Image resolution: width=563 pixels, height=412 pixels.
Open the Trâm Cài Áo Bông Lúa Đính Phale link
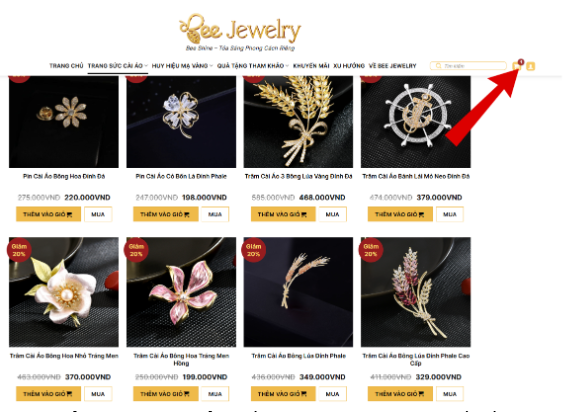pos(298,356)
